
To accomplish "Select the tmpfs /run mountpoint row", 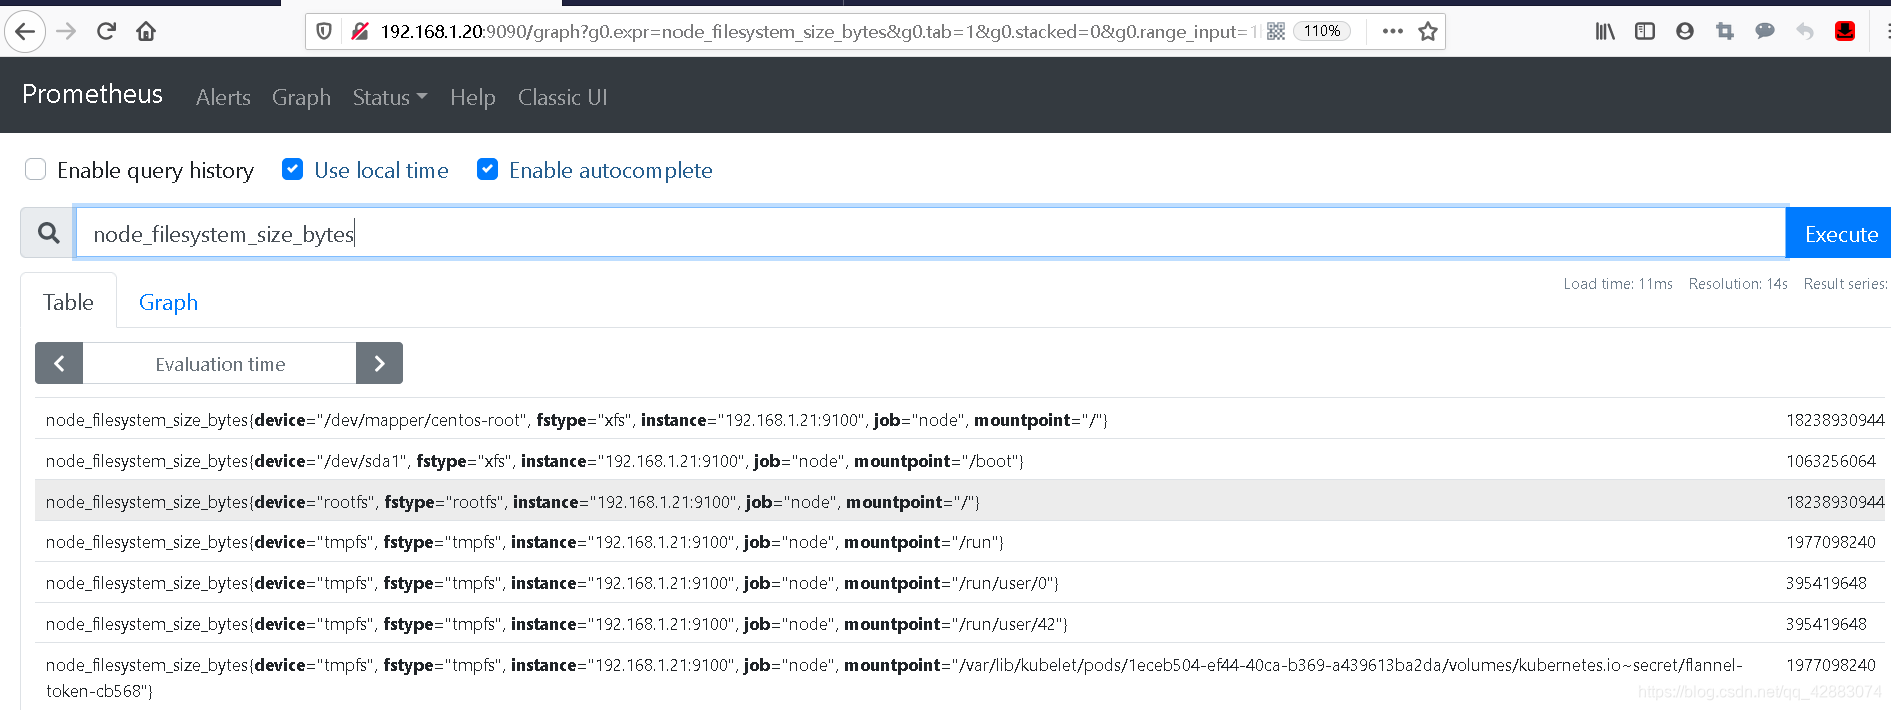I will (x=960, y=542).
